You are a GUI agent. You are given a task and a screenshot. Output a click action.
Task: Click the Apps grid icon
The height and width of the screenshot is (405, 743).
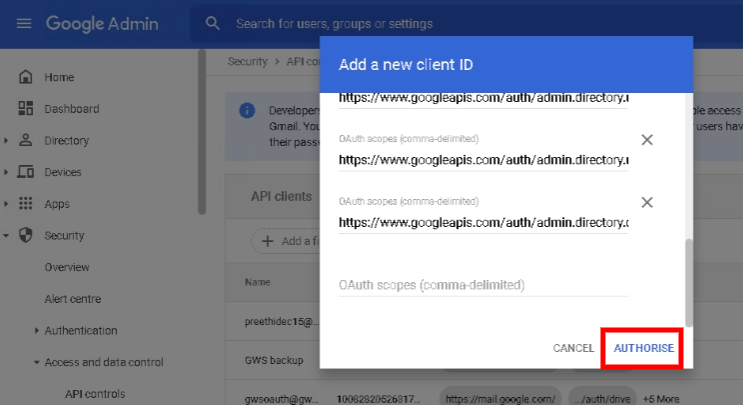pyautogui.click(x=26, y=204)
